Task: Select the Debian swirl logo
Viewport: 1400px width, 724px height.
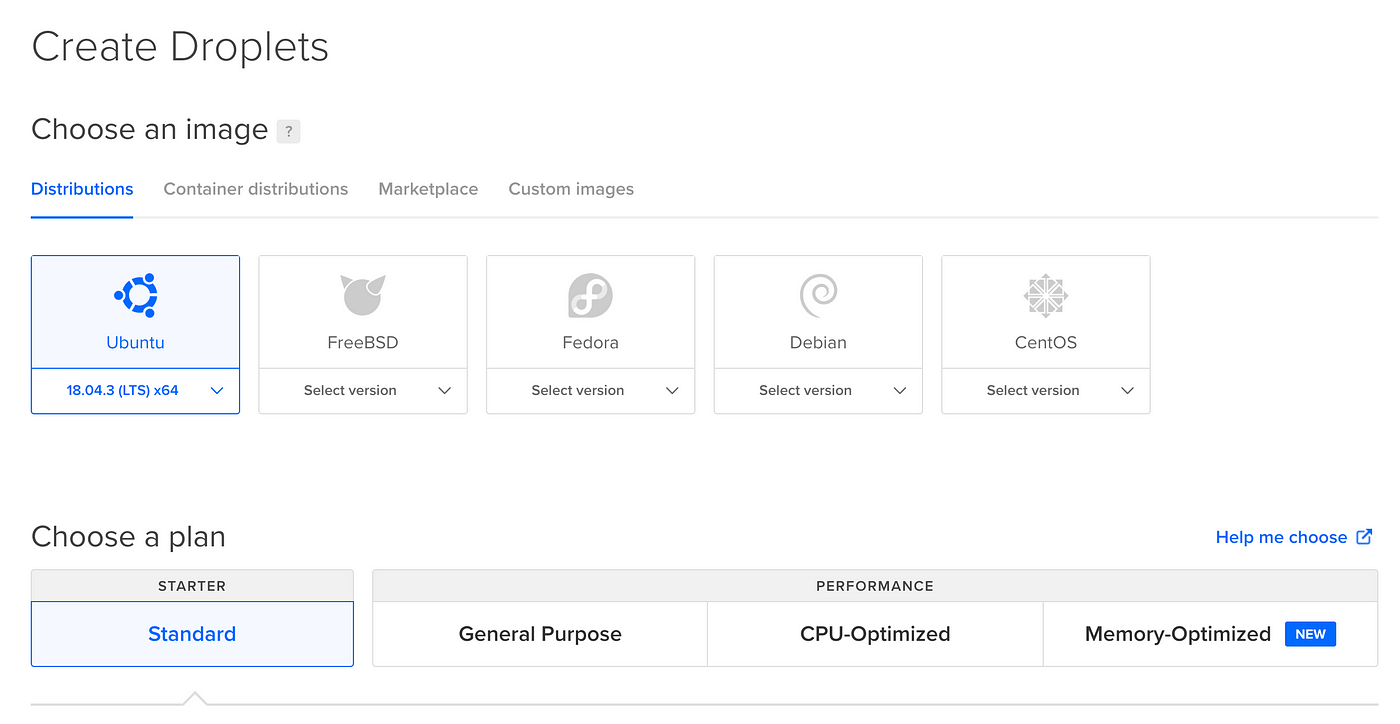Action: pyautogui.click(x=818, y=296)
